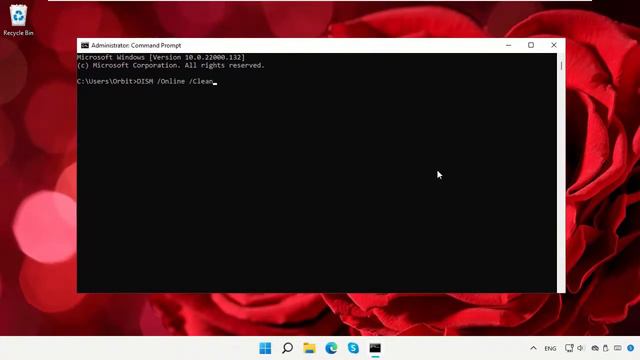
Task: Close the Command Prompt window
Action: coord(554,45)
